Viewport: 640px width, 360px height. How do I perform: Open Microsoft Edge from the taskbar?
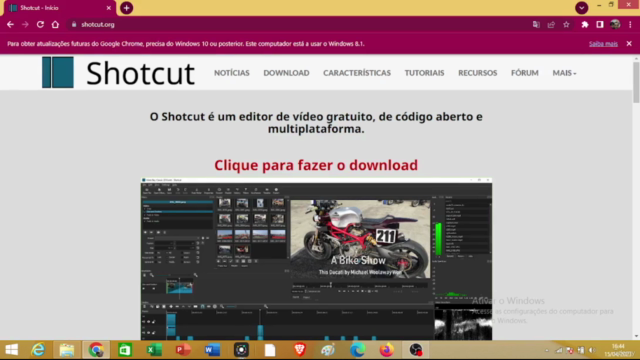[x=358, y=350]
